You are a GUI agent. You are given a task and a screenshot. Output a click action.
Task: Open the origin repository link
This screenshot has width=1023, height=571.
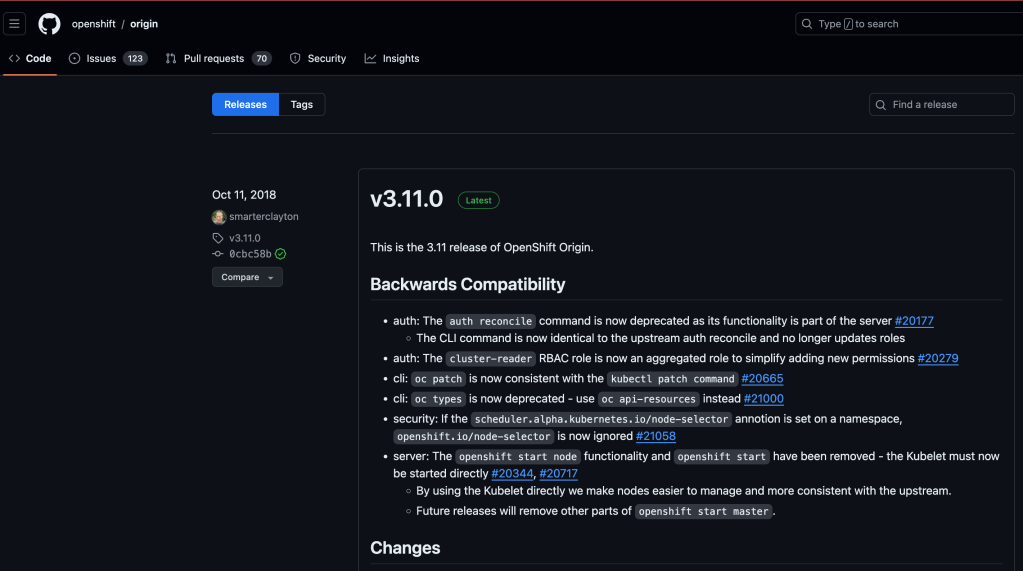[x=144, y=24]
